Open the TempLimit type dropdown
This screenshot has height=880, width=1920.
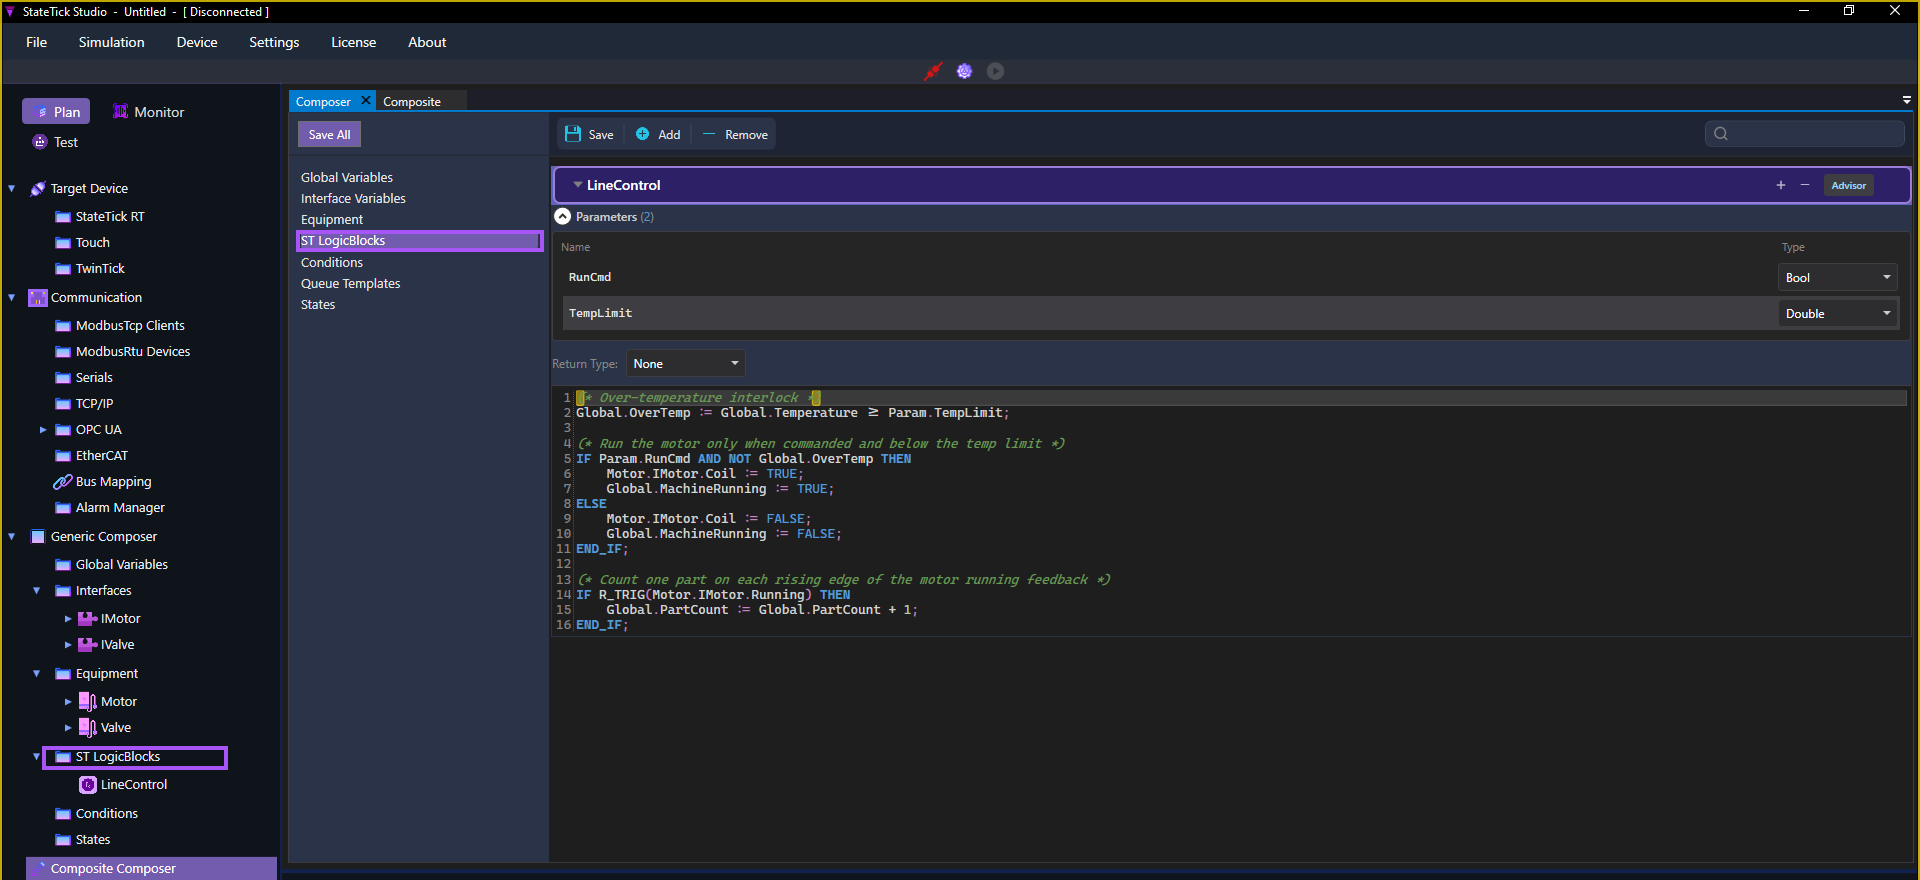click(1838, 313)
